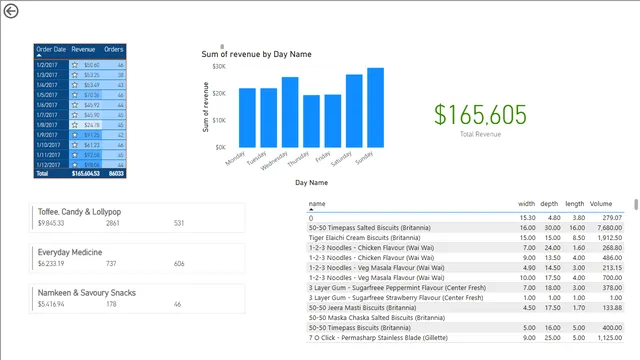Viewport: 640px width, 360px height.
Task: Click the star icon in the 1/6/2017 row
Action: tap(75, 105)
